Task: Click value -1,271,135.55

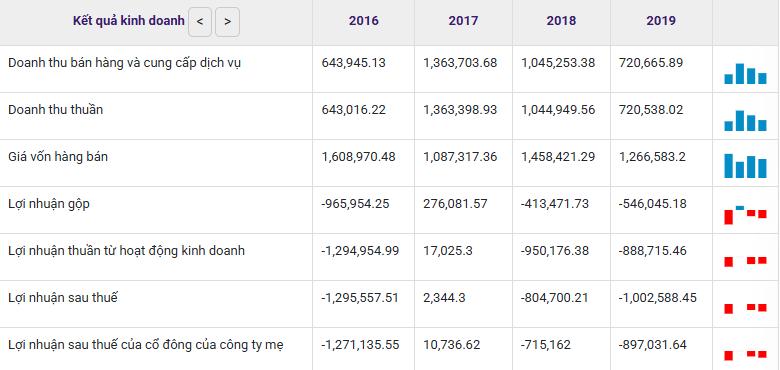Action: click(360, 345)
